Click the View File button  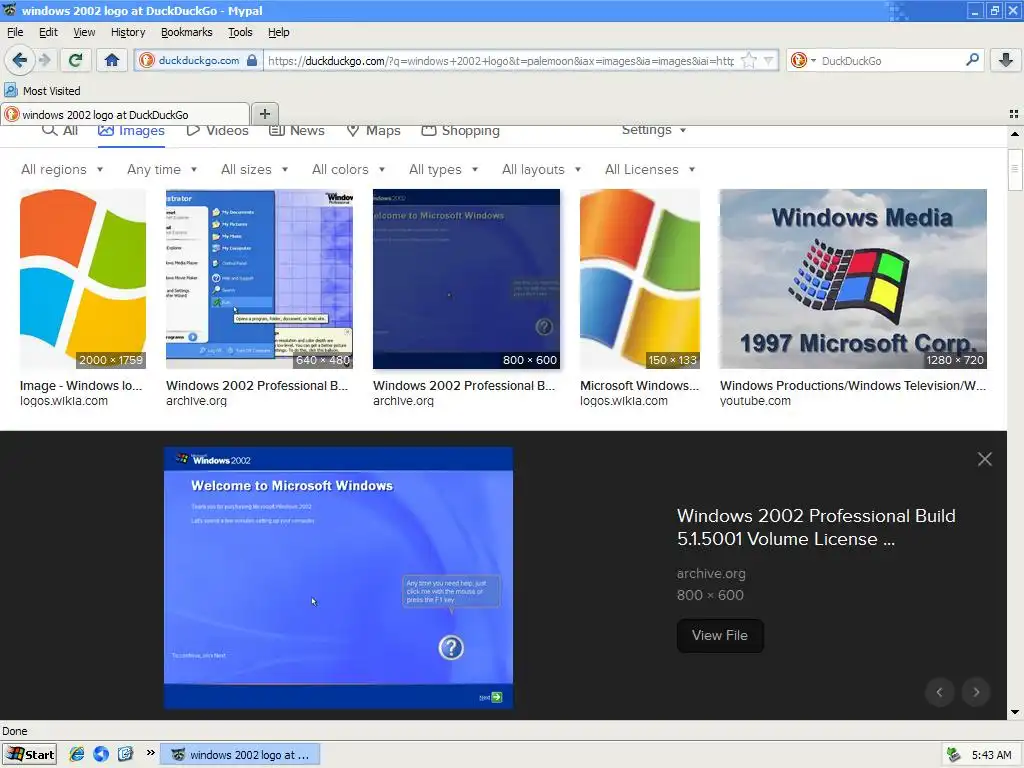pos(720,635)
